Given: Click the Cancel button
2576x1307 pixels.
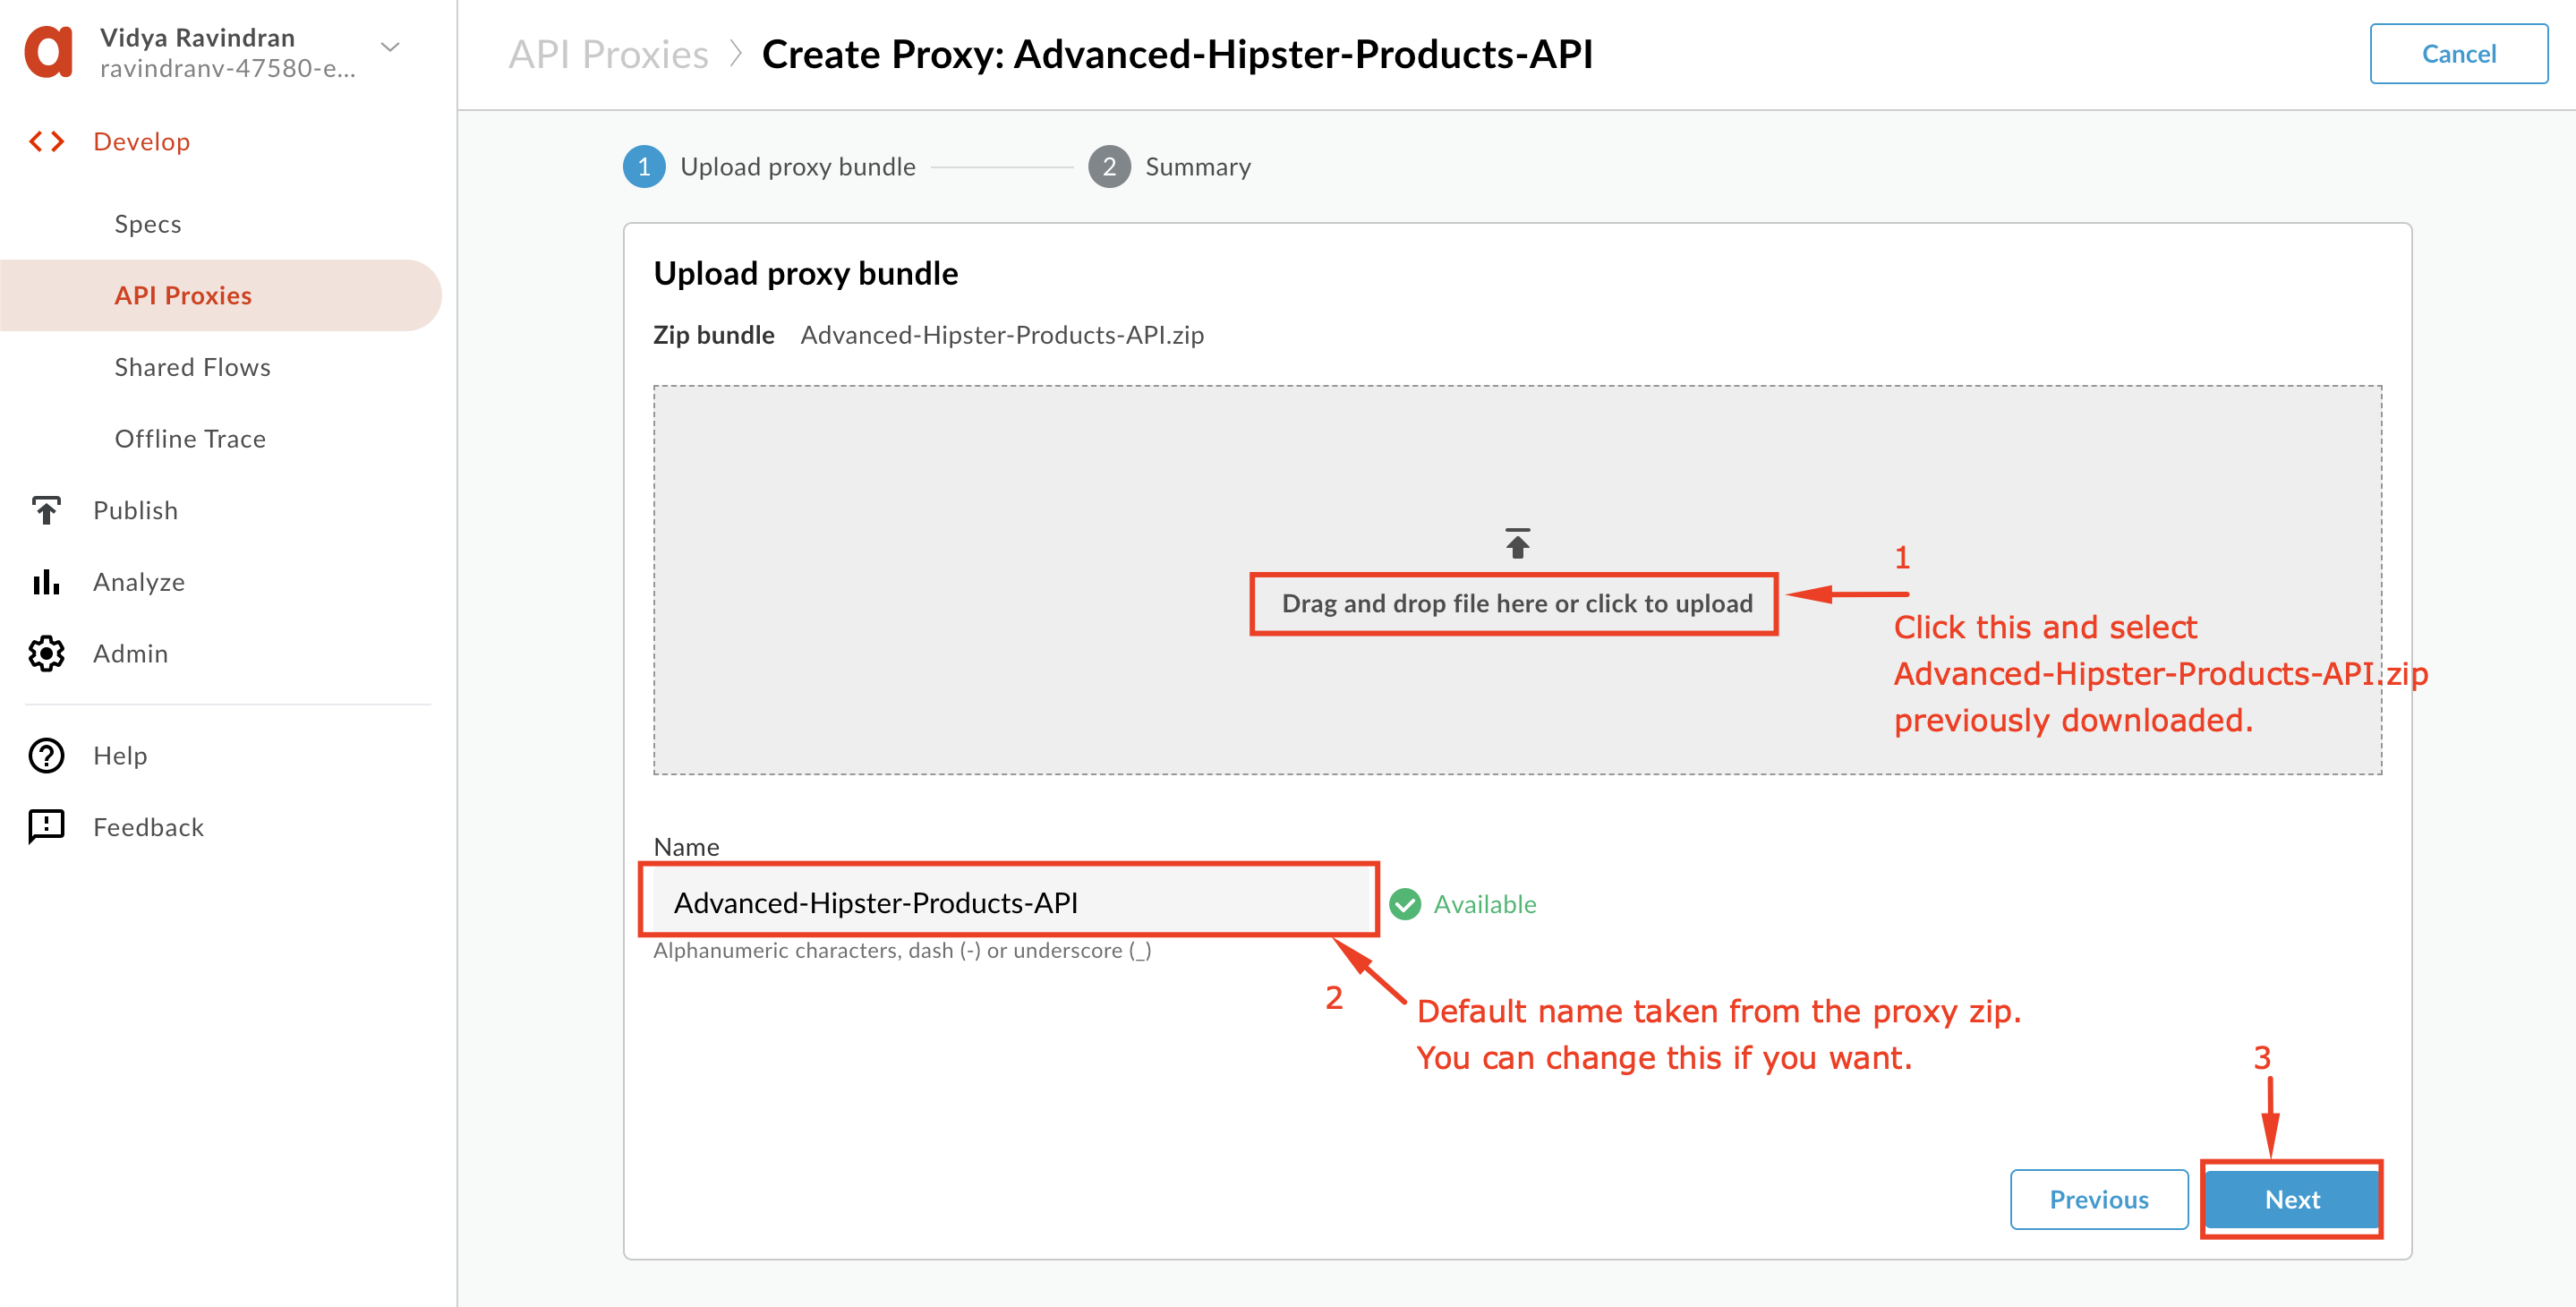Looking at the screenshot, I should tap(2458, 53).
